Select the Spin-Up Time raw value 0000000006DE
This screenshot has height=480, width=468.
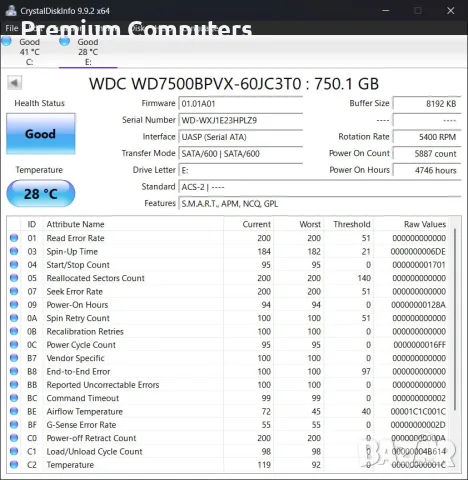[x=418, y=251]
